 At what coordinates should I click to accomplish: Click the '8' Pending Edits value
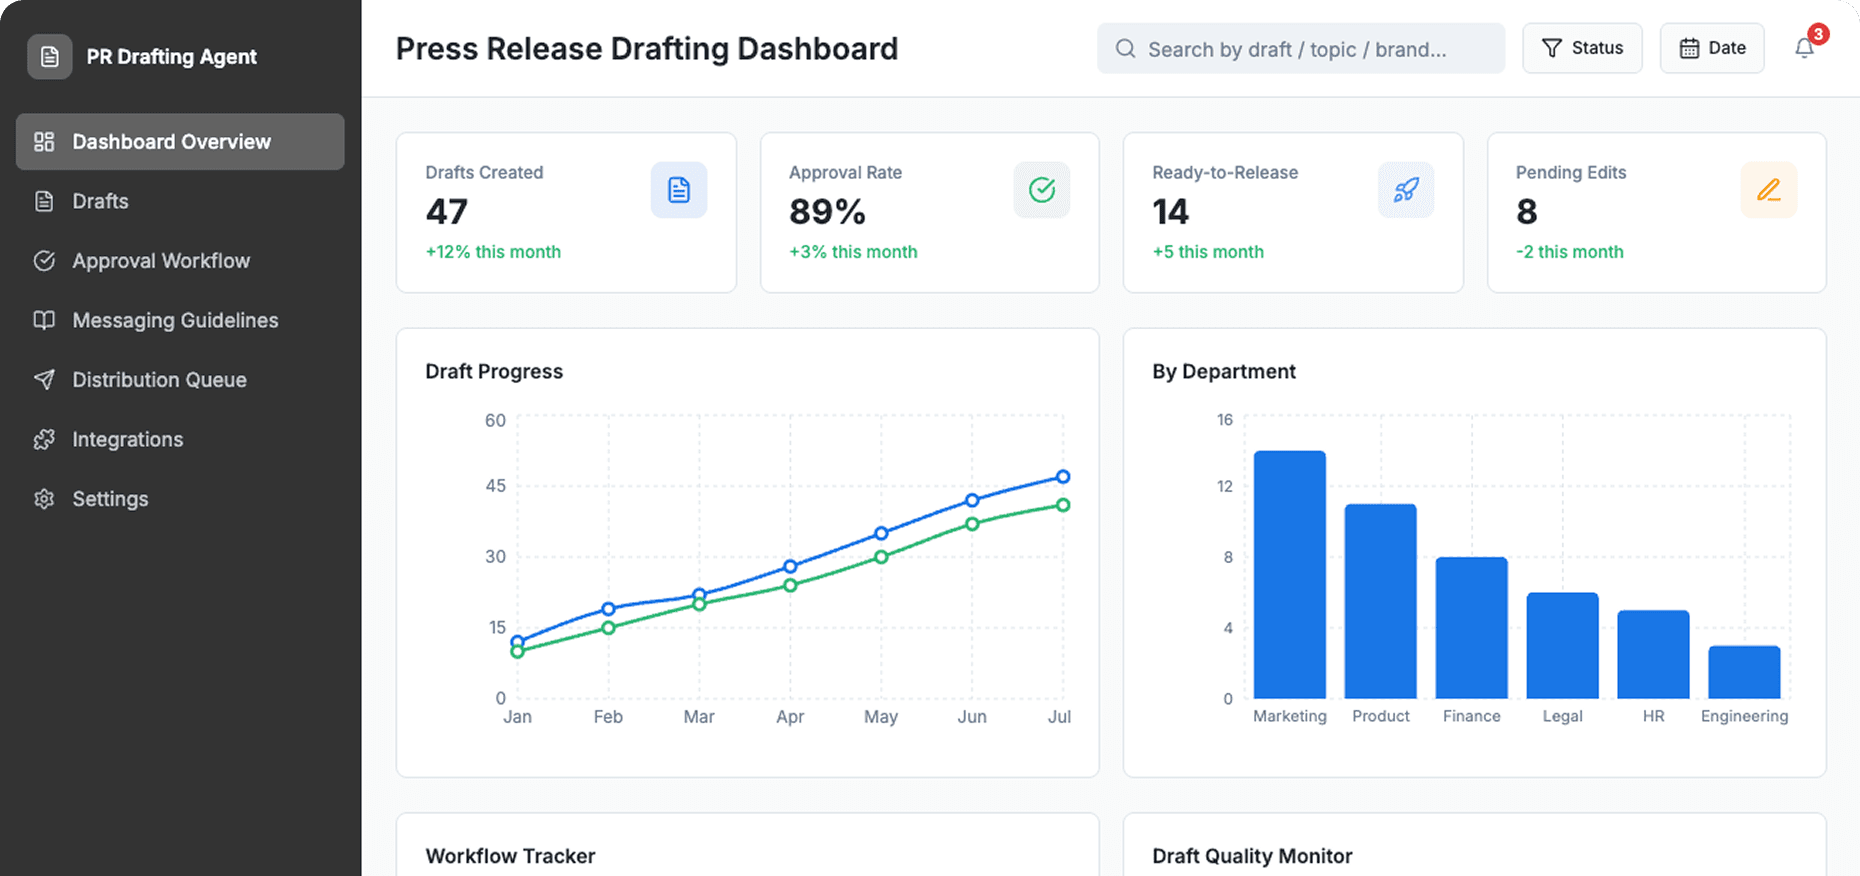(1527, 212)
